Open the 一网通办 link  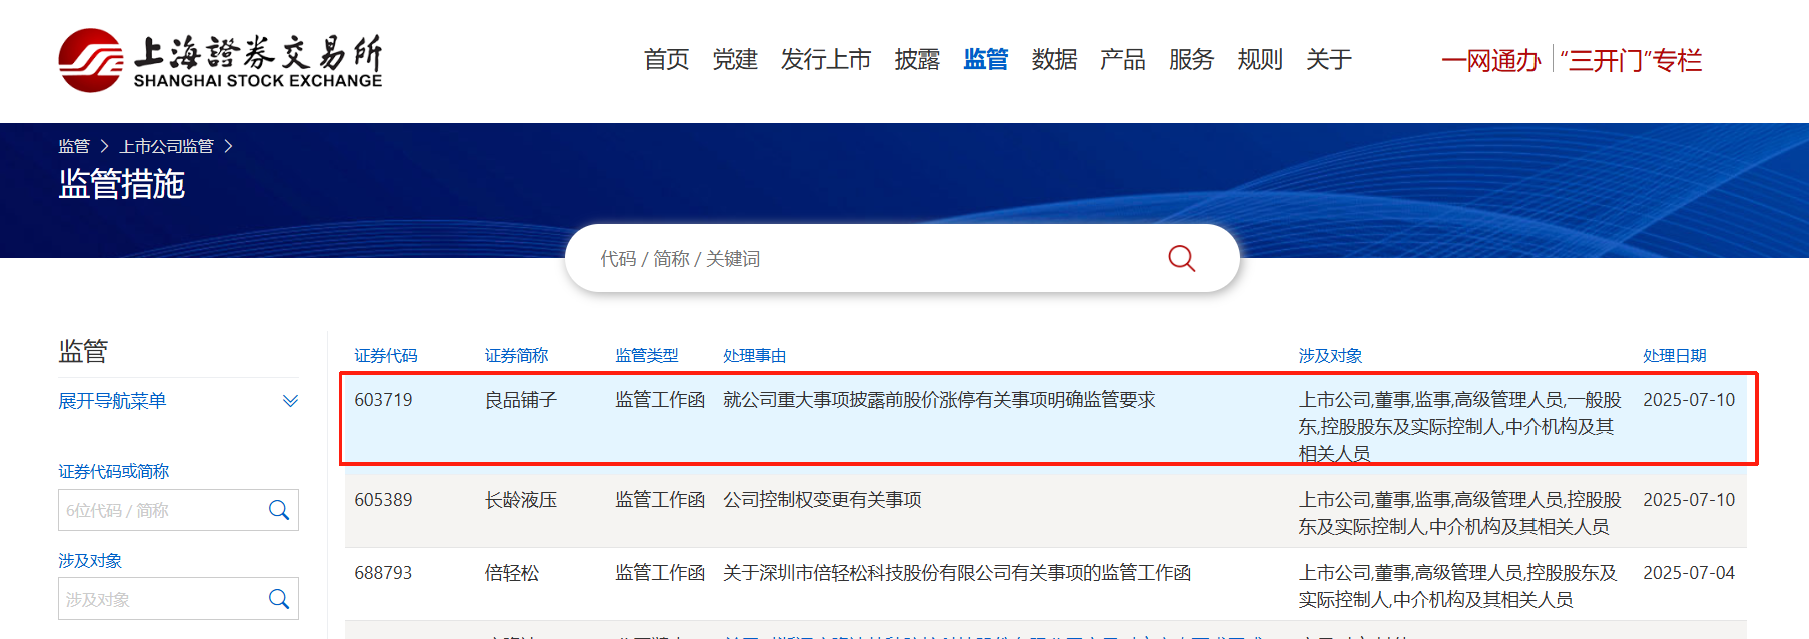[1491, 61]
